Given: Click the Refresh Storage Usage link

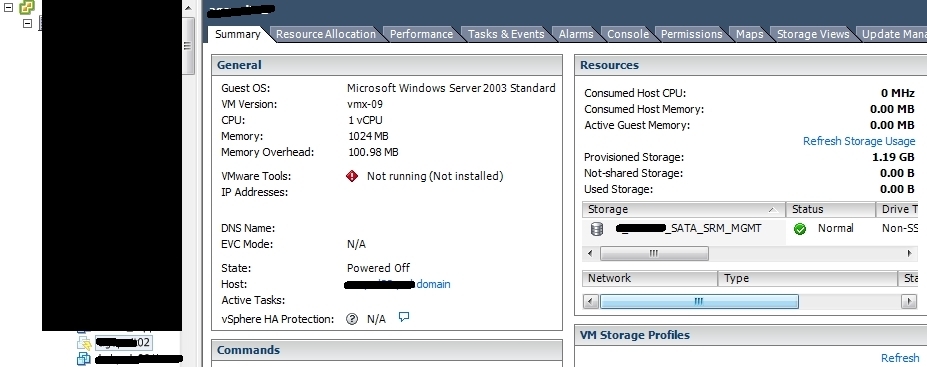Looking at the screenshot, I should click(859, 141).
